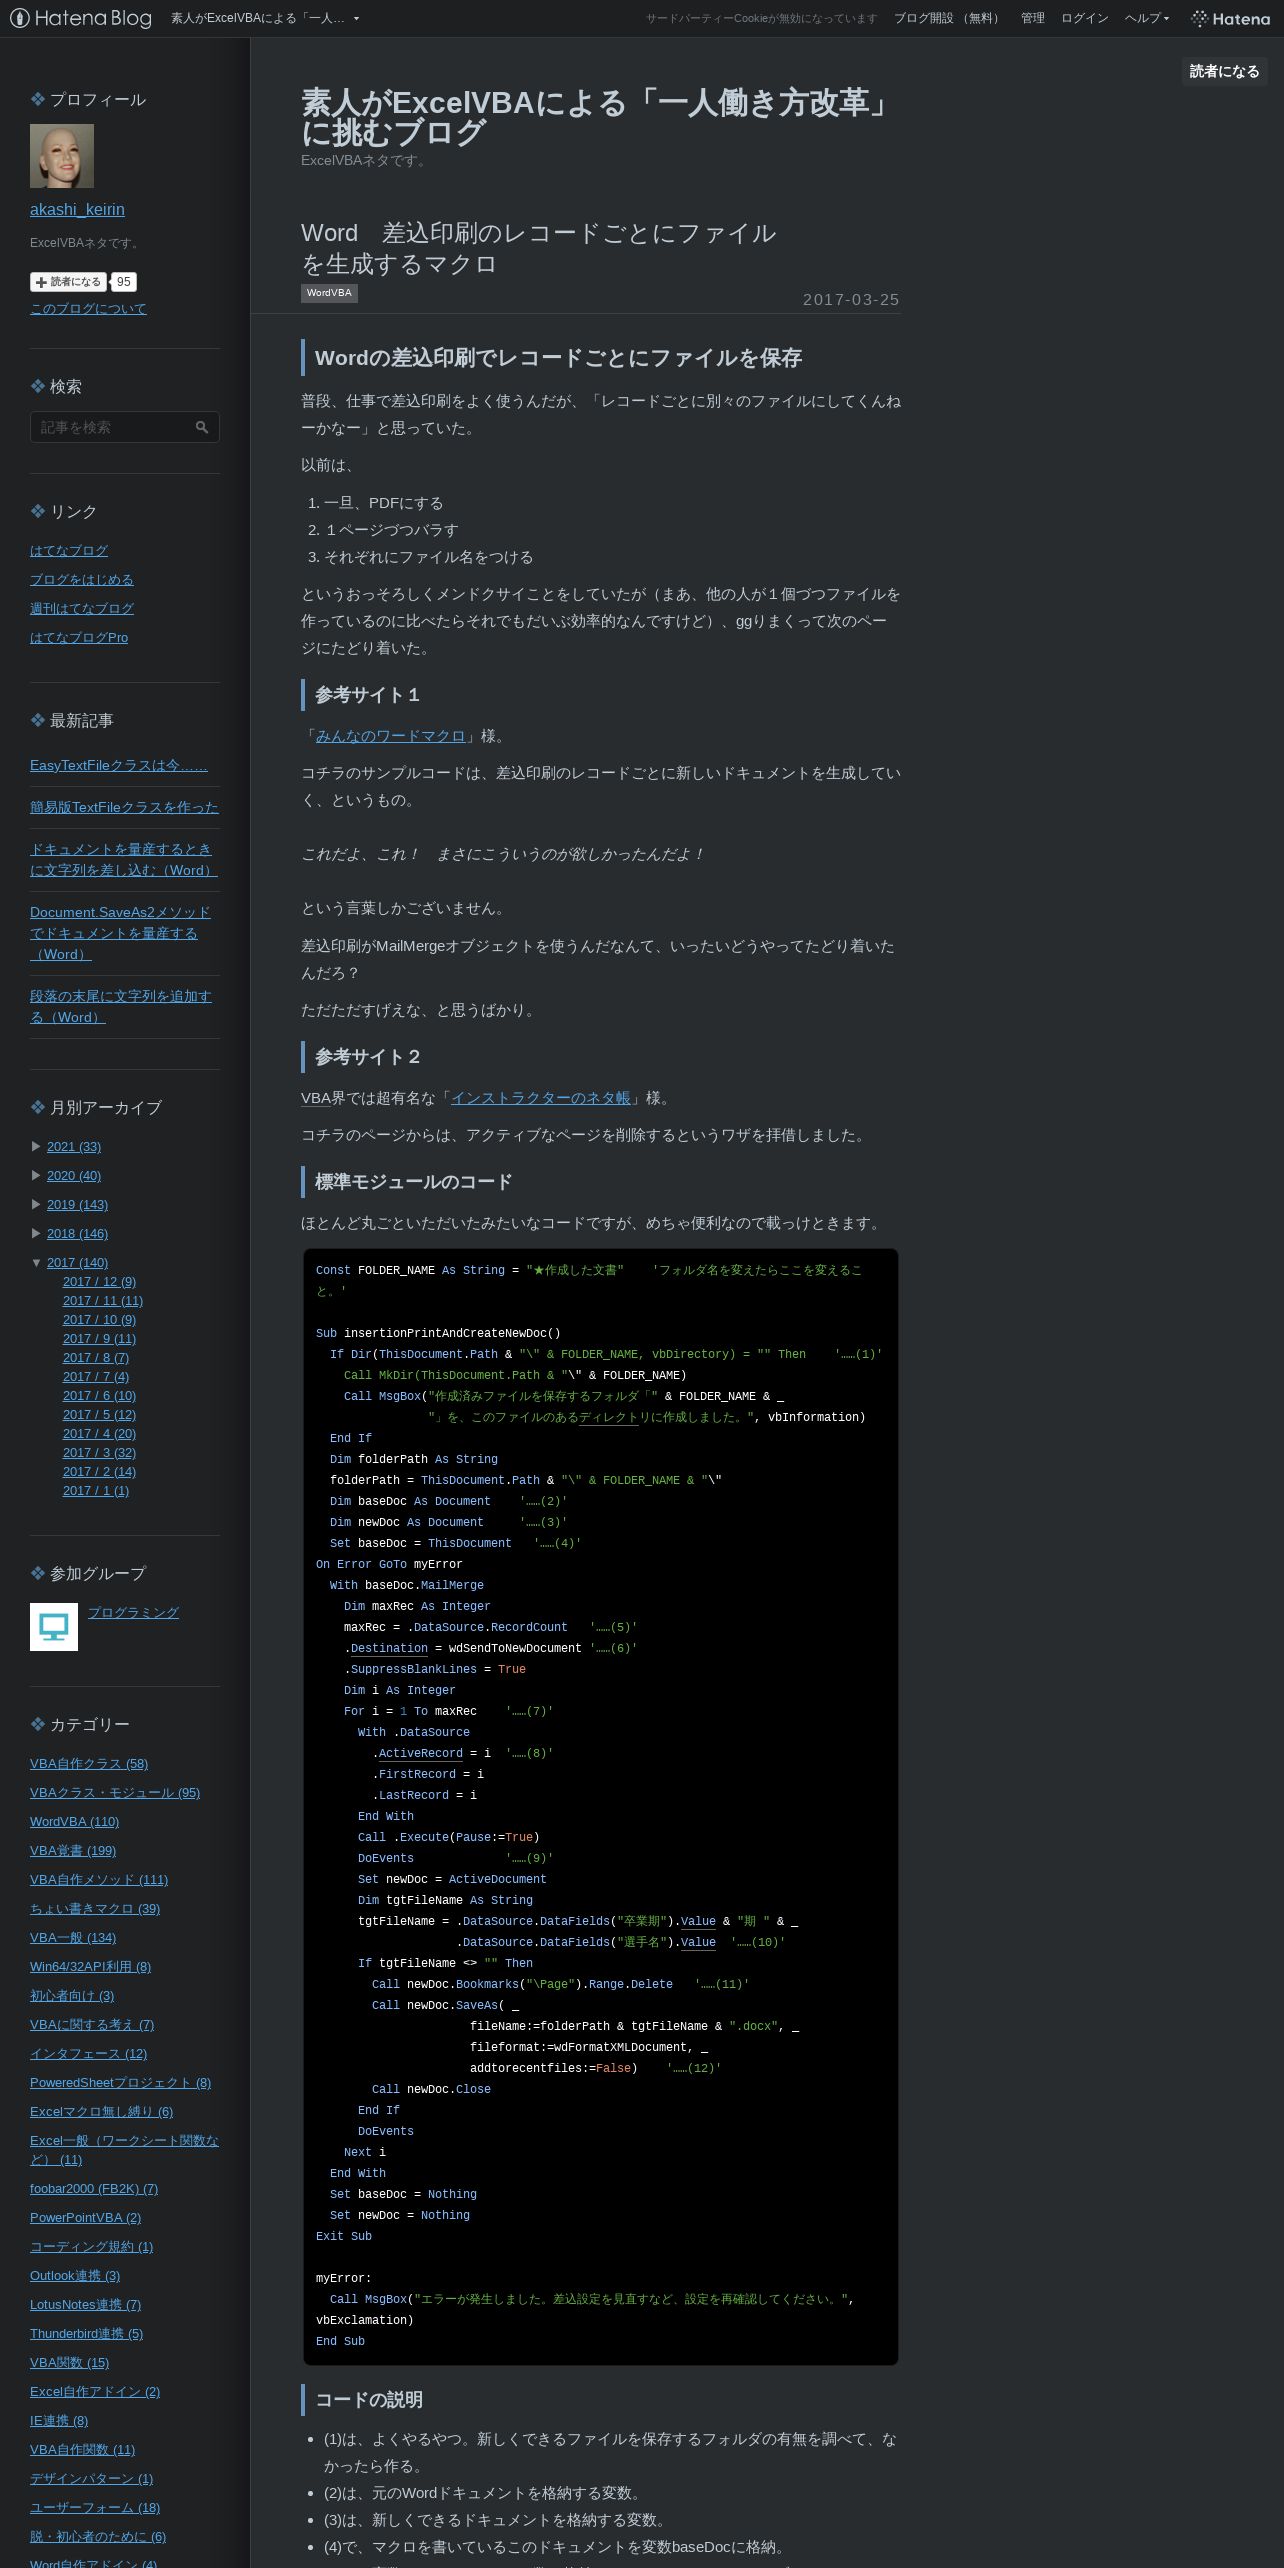Open category VBA覚書 (199)

point(73,1850)
